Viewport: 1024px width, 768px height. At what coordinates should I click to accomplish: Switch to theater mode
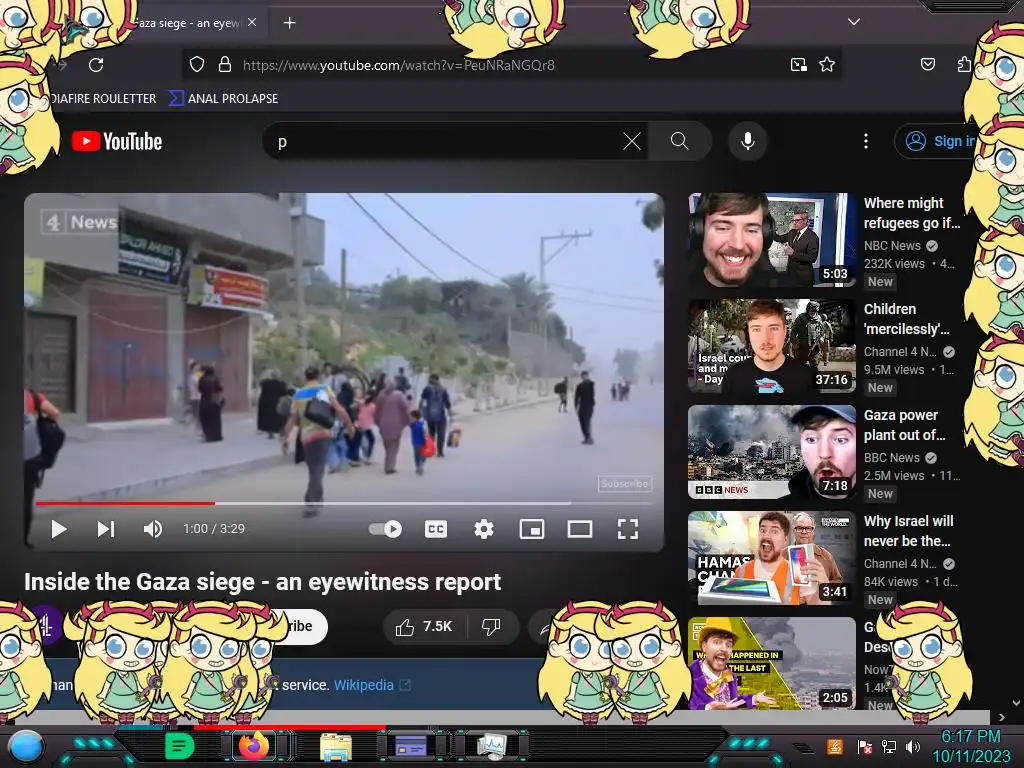coord(579,529)
